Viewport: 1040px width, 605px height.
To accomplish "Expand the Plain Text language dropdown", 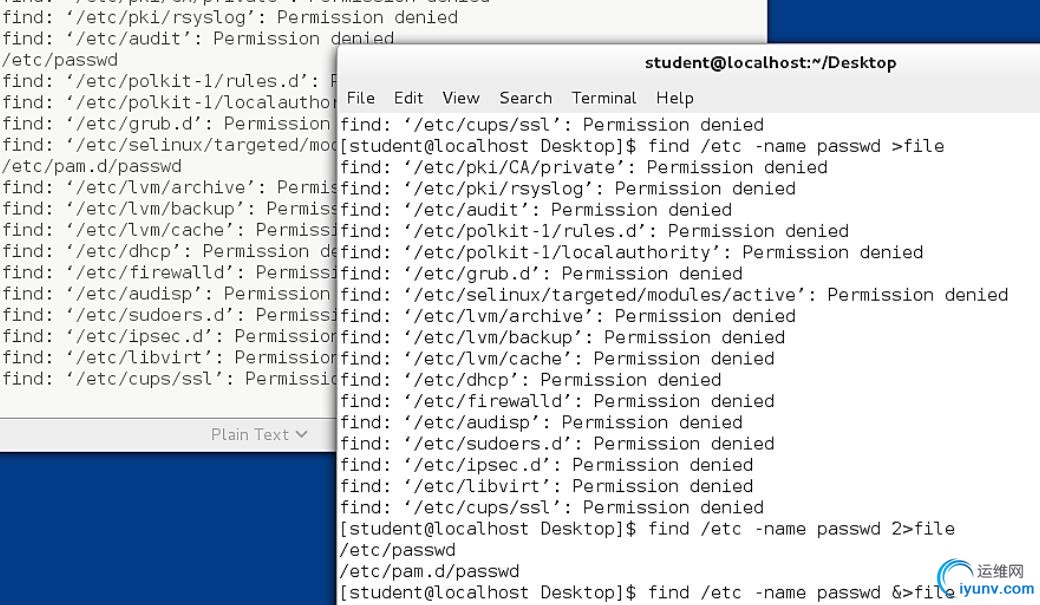I will (x=259, y=435).
